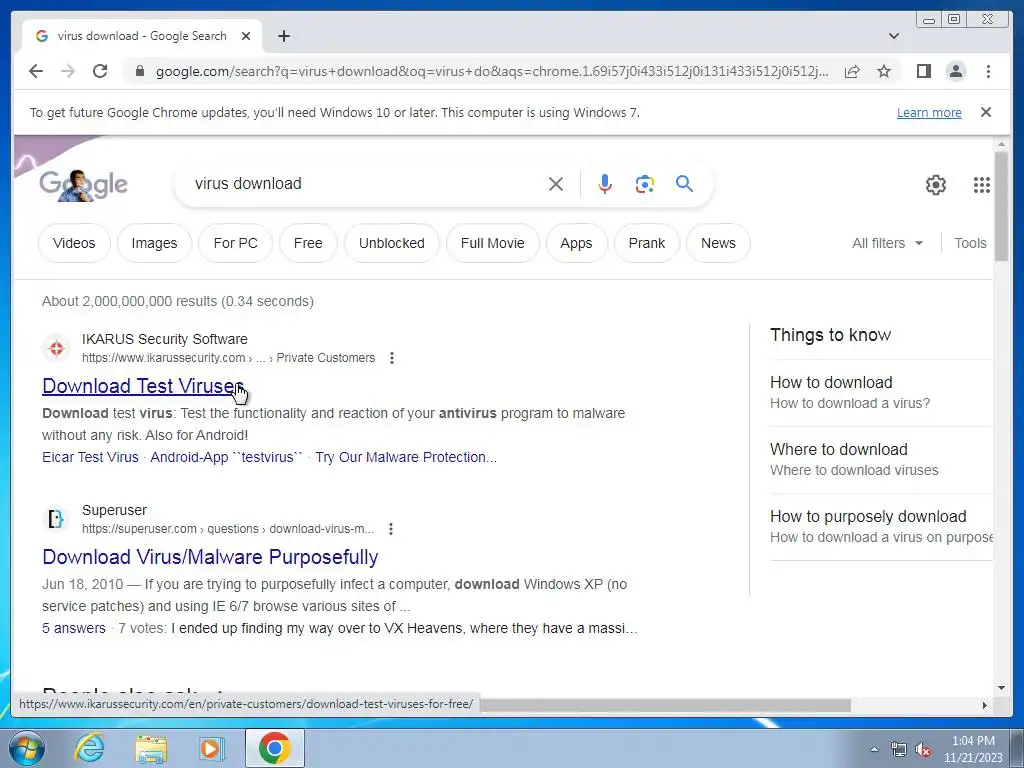Search by image using the Lens icon
This screenshot has height=768, width=1024.
(645, 184)
